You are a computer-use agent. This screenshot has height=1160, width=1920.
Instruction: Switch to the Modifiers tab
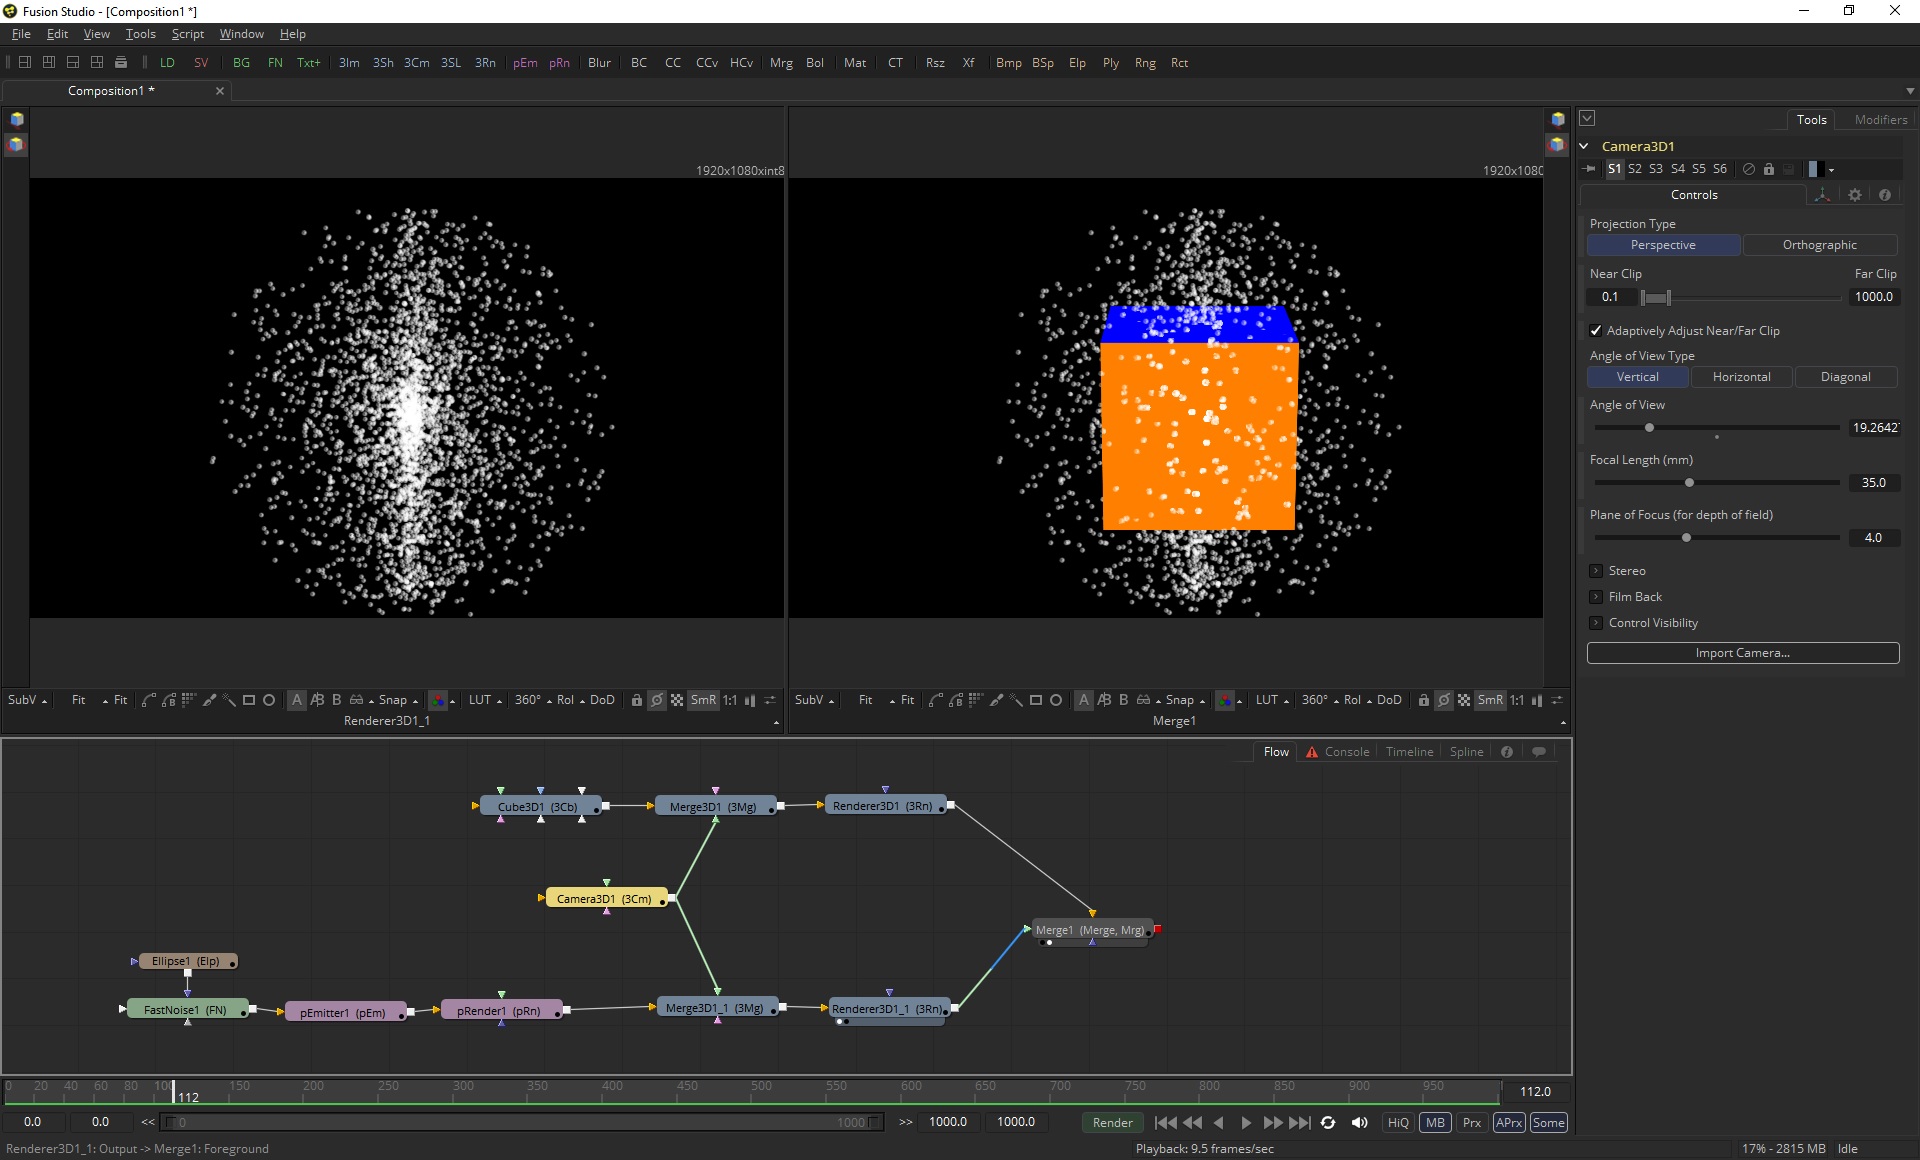pos(1880,119)
